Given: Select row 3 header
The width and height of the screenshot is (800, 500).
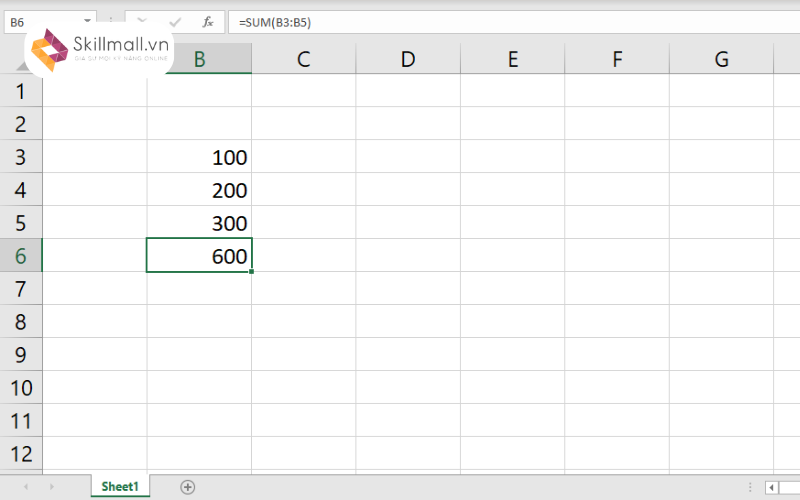Looking at the screenshot, I should (x=21, y=157).
